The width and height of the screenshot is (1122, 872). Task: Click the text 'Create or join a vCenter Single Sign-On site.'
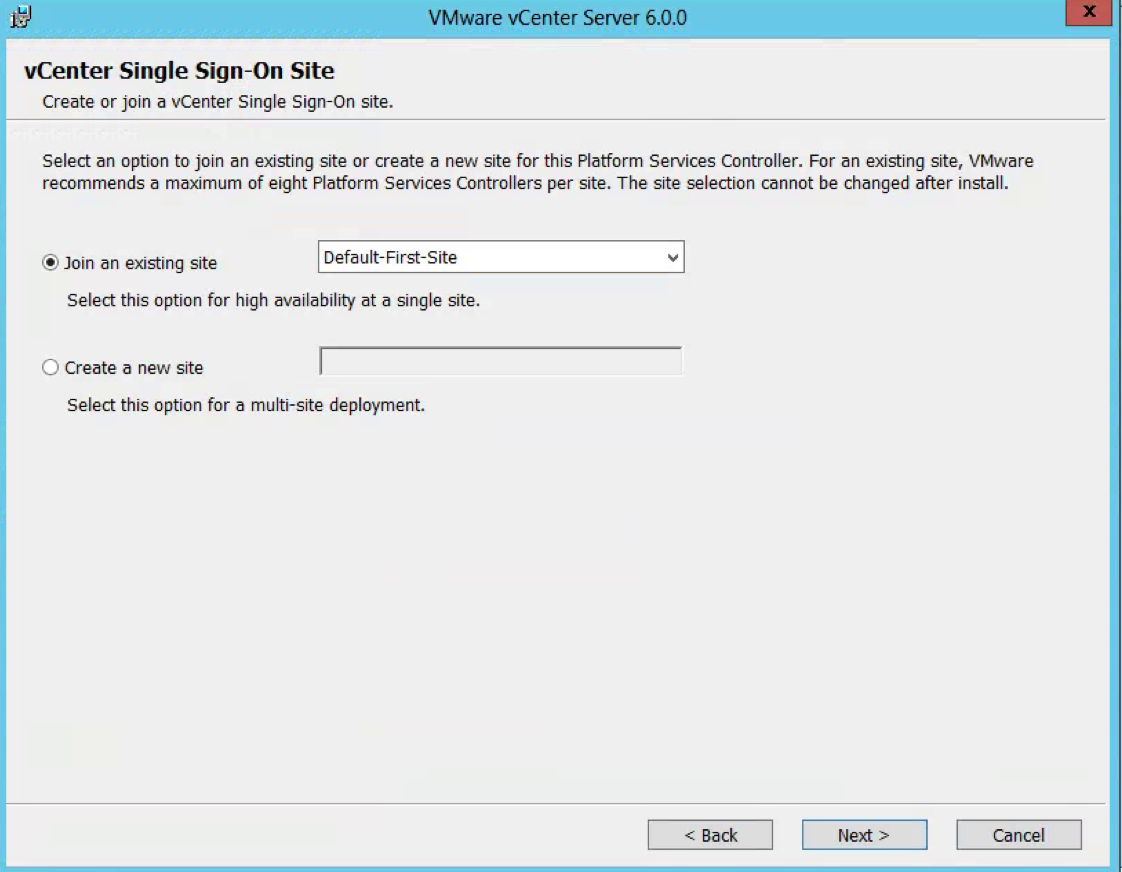[x=218, y=102]
